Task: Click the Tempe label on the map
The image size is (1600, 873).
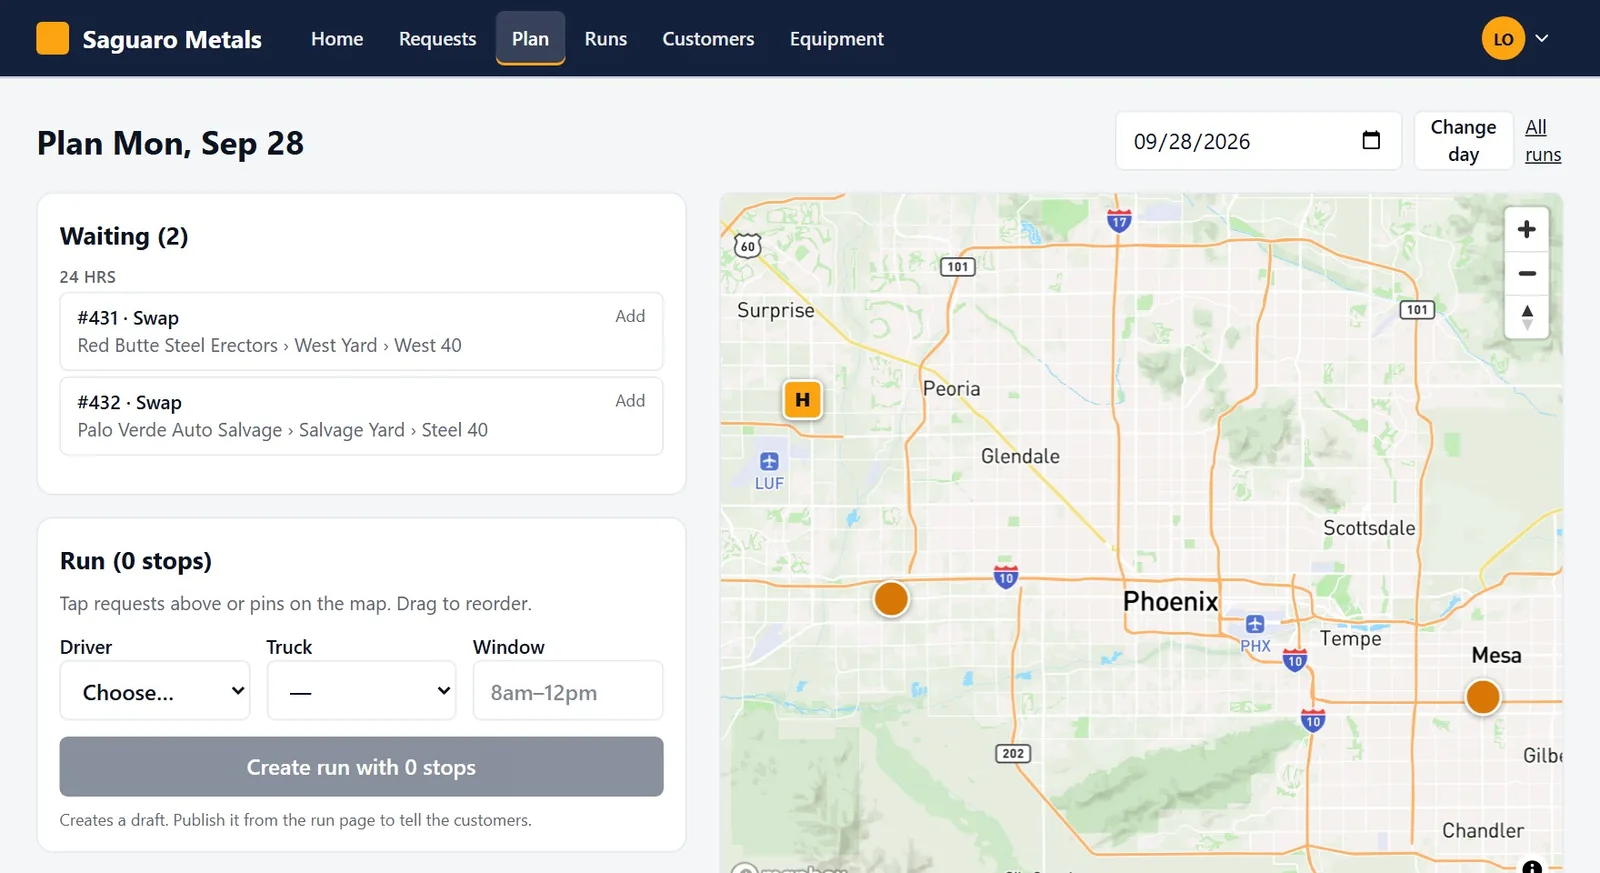Action: coord(1350,639)
